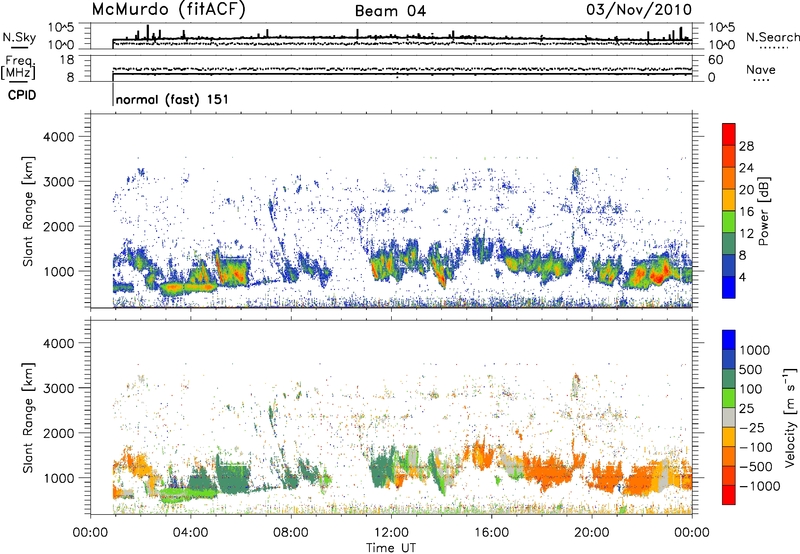Click the red bottom of velocity color bar
This screenshot has width=800, height=554.
coord(729,495)
